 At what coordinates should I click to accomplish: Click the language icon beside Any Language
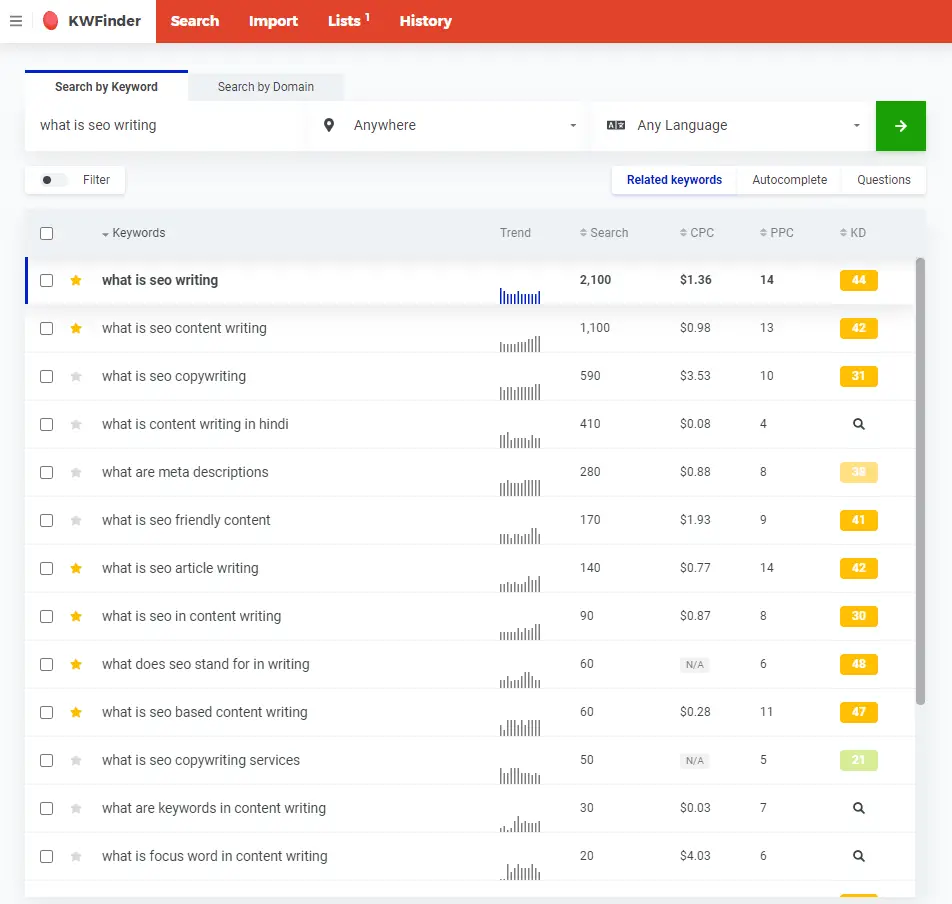coord(616,126)
